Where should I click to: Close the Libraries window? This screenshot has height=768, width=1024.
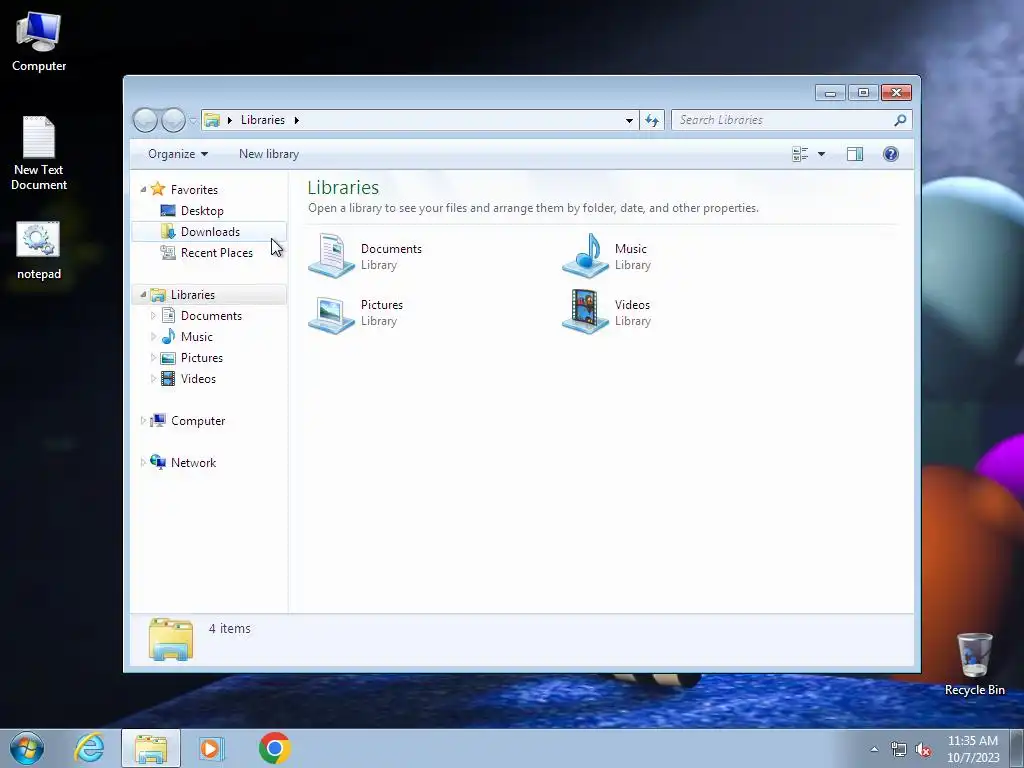pos(896,93)
